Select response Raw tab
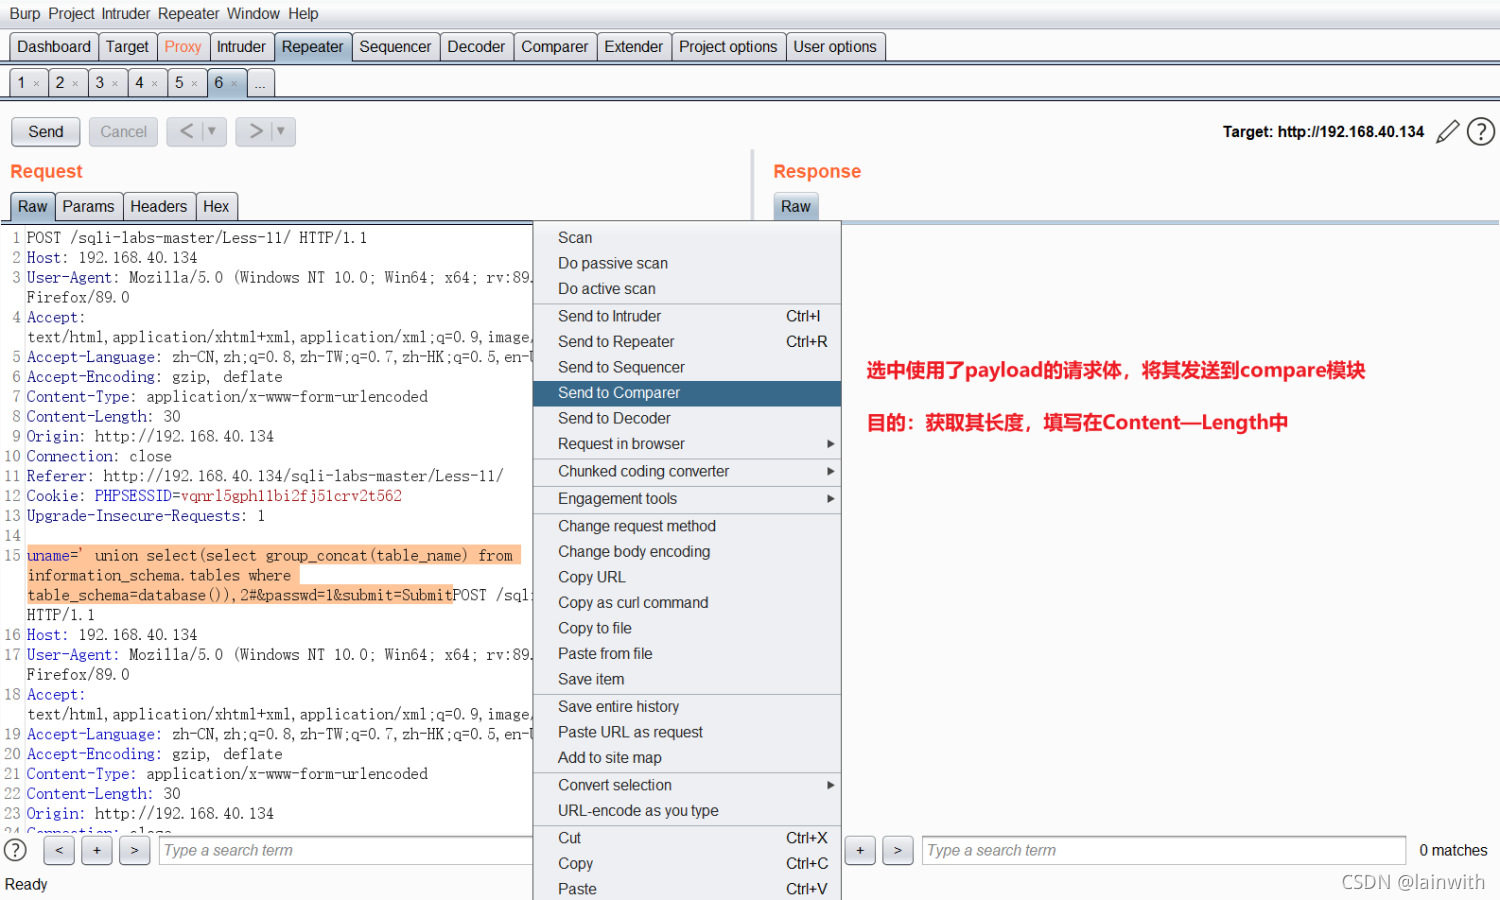Screen dimensions: 1500x900 click(x=796, y=207)
